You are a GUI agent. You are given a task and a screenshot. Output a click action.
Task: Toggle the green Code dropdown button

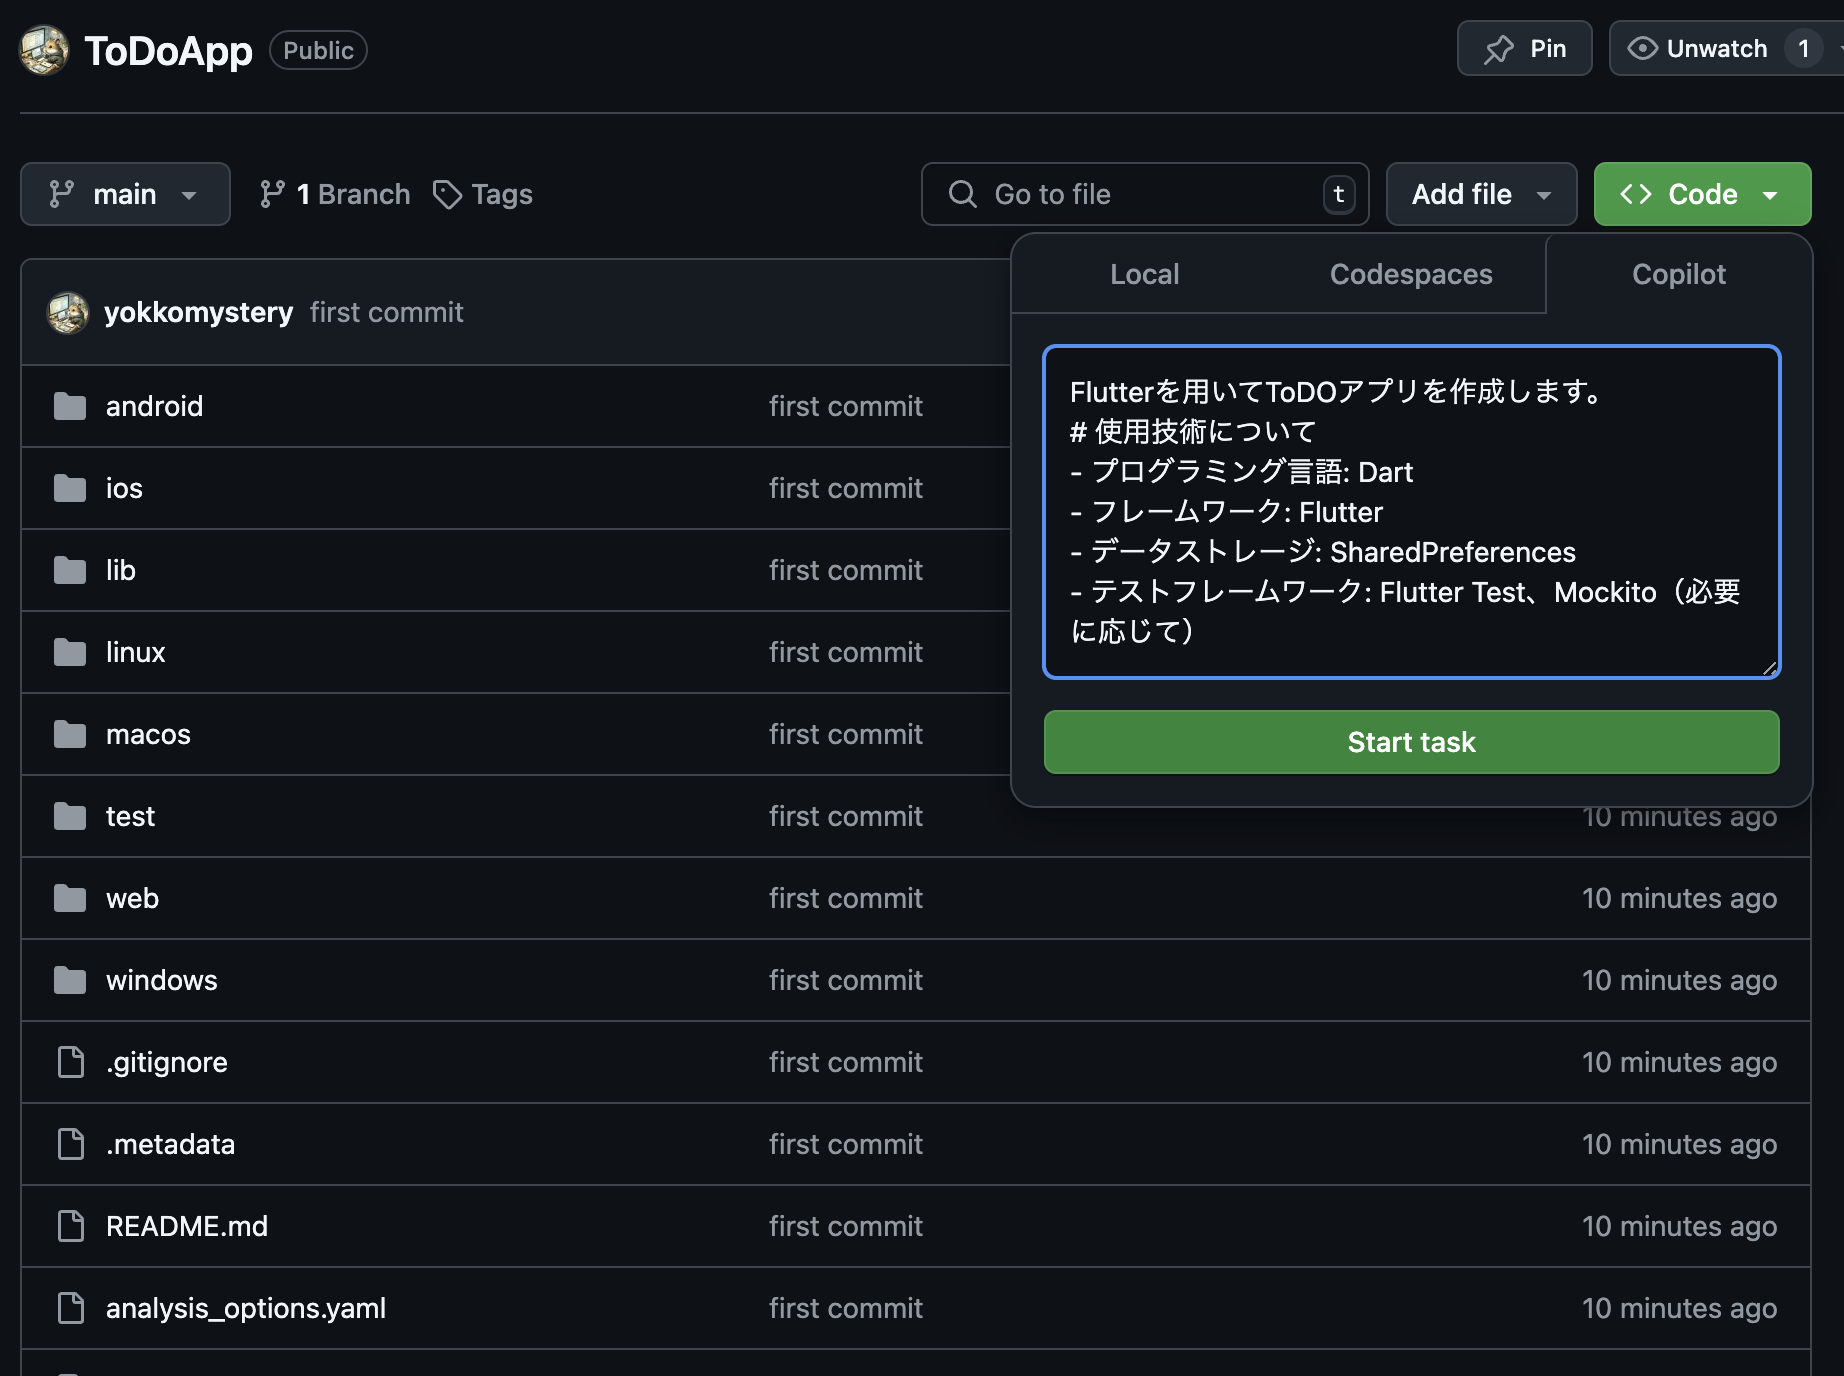pyautogui.click(x=1702, y=194)
